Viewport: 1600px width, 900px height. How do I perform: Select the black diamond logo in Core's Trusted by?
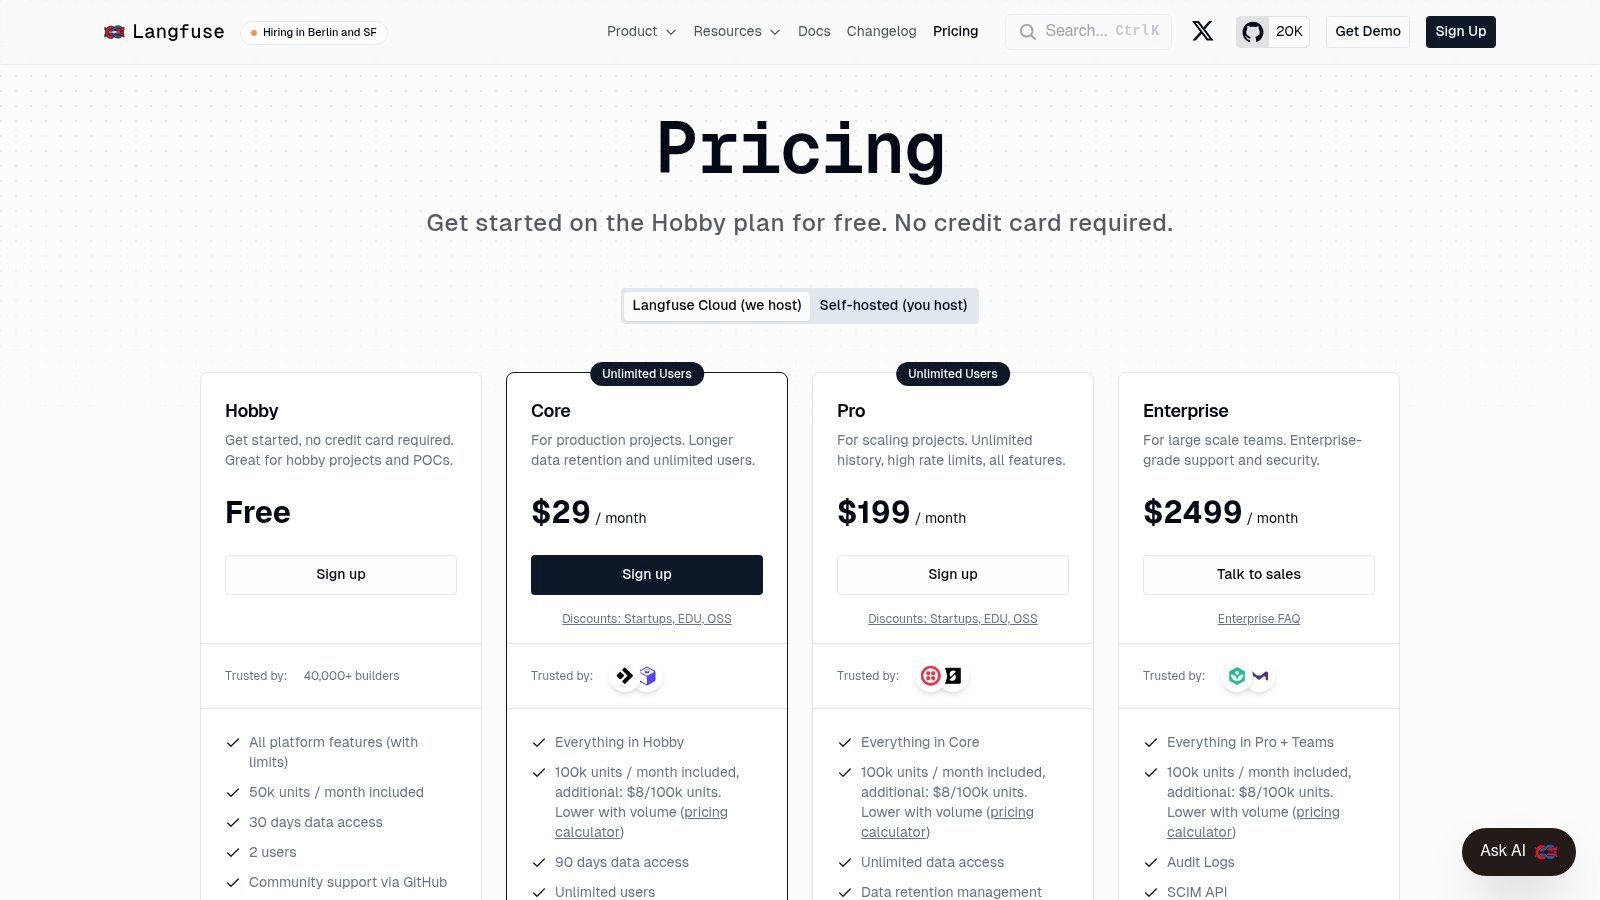click(624, 675)
